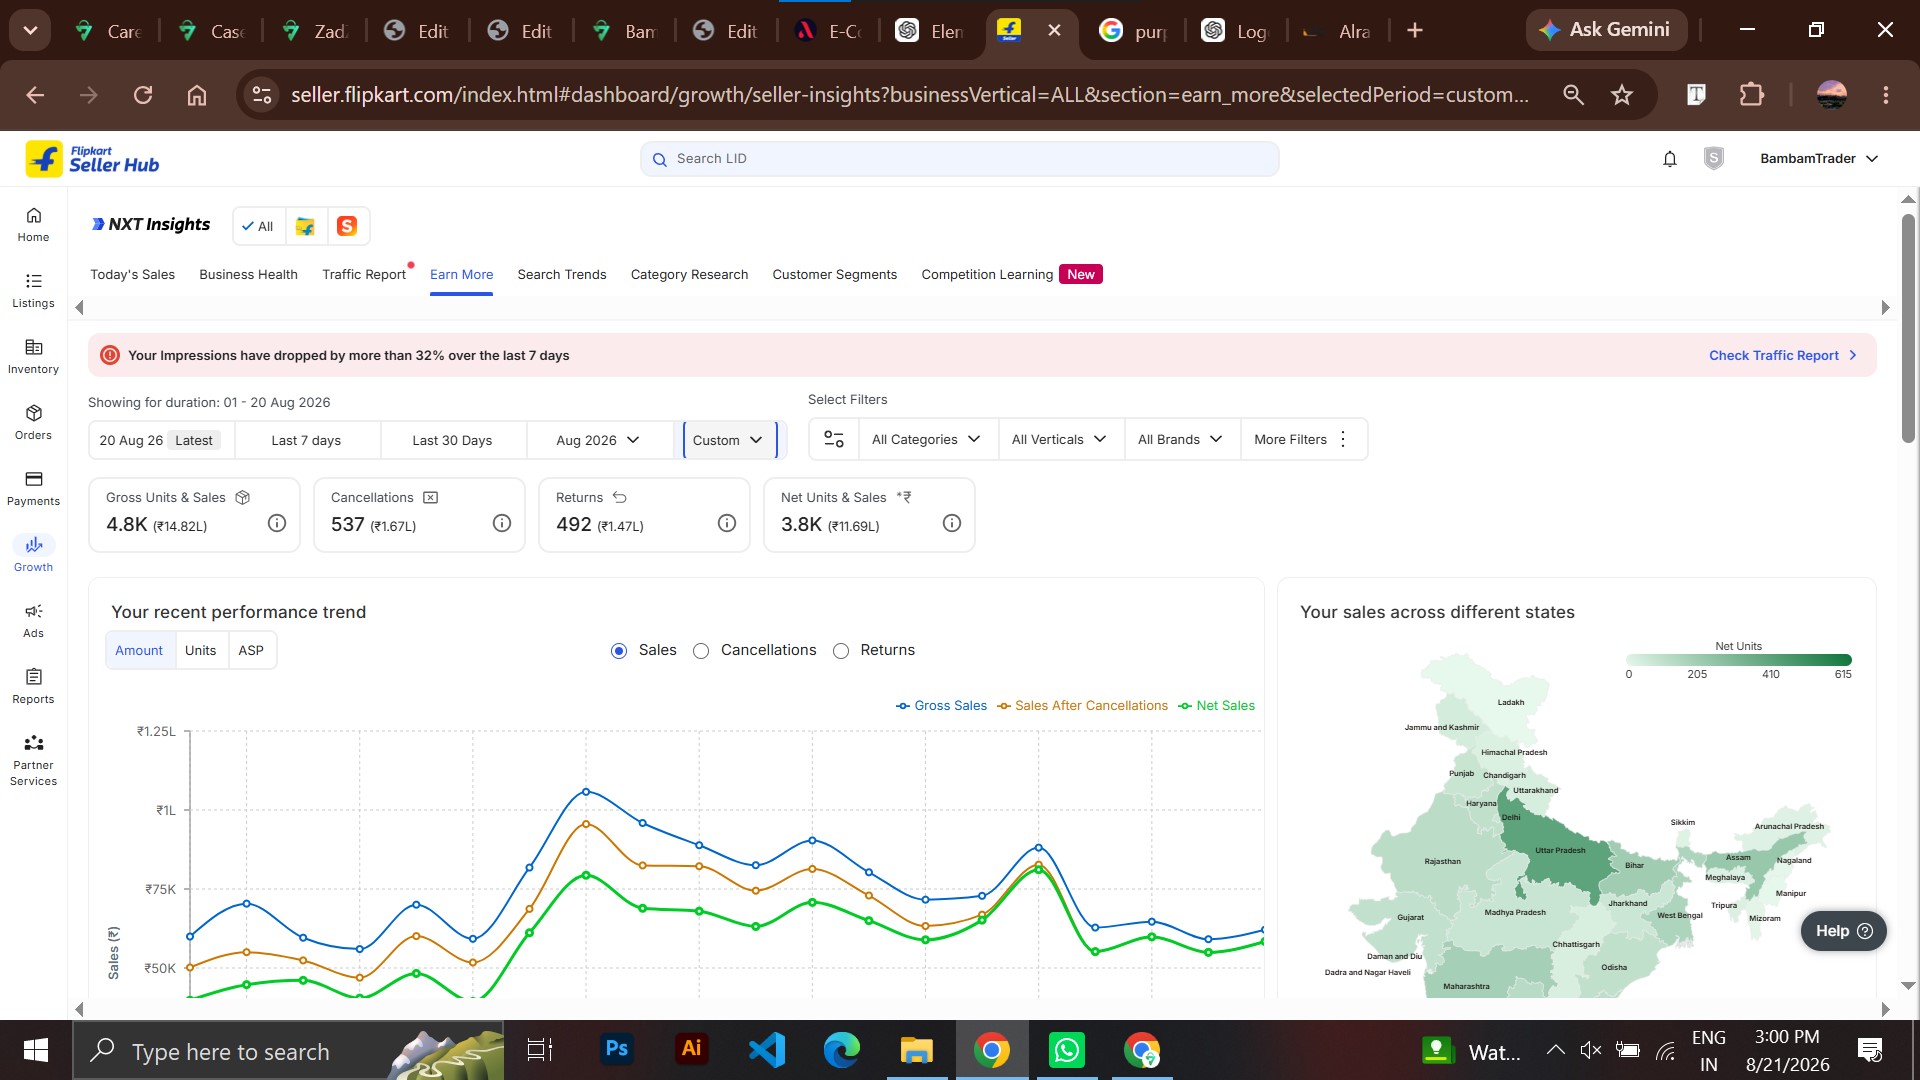Click the notification bell icon
Viewport: 1920px width, 1080px height.
1670,159
